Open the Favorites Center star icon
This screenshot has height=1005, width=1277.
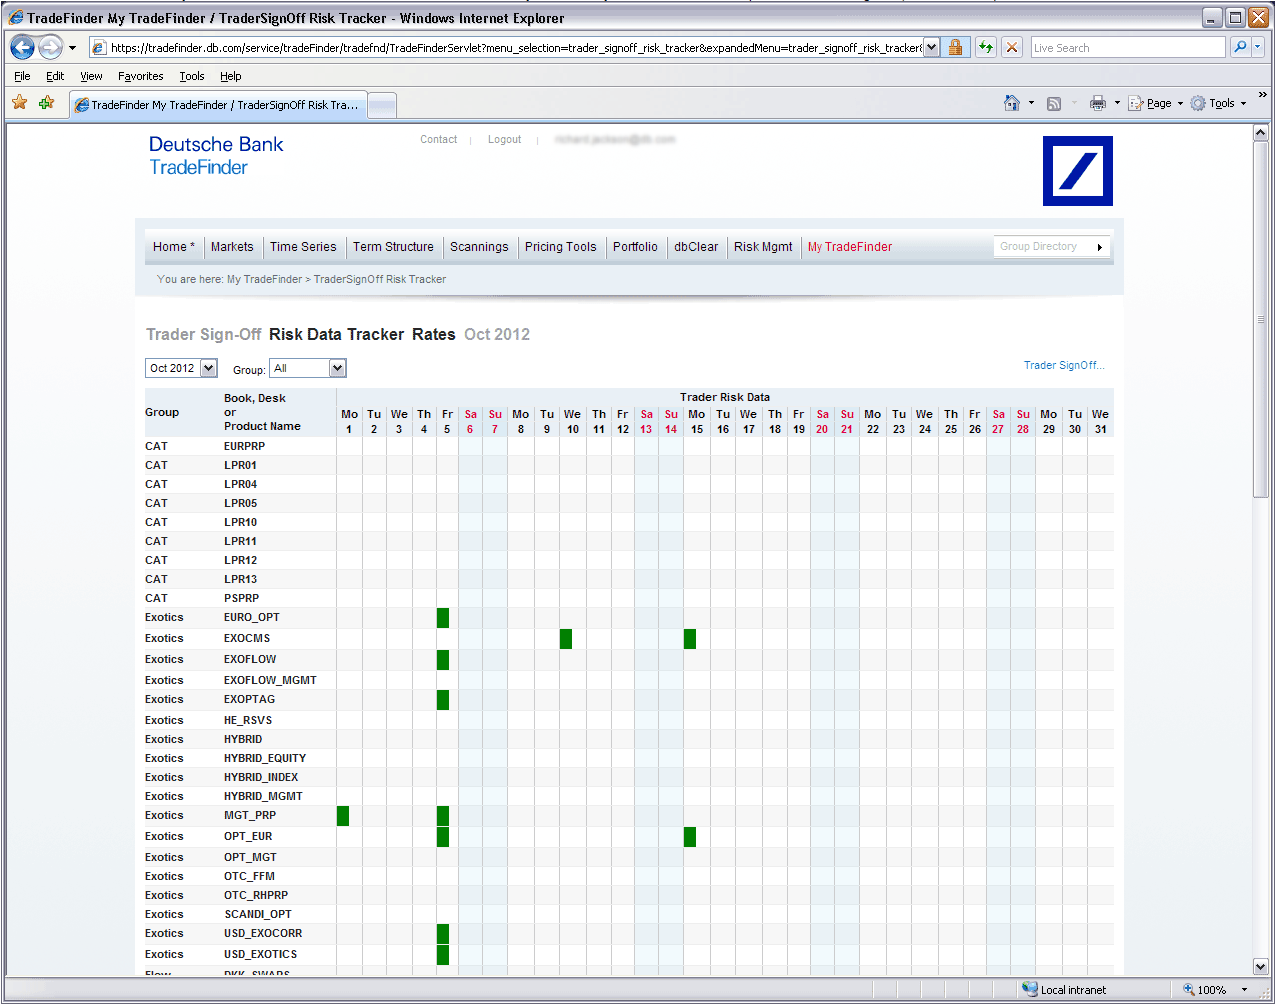click(x=19, y=103)
